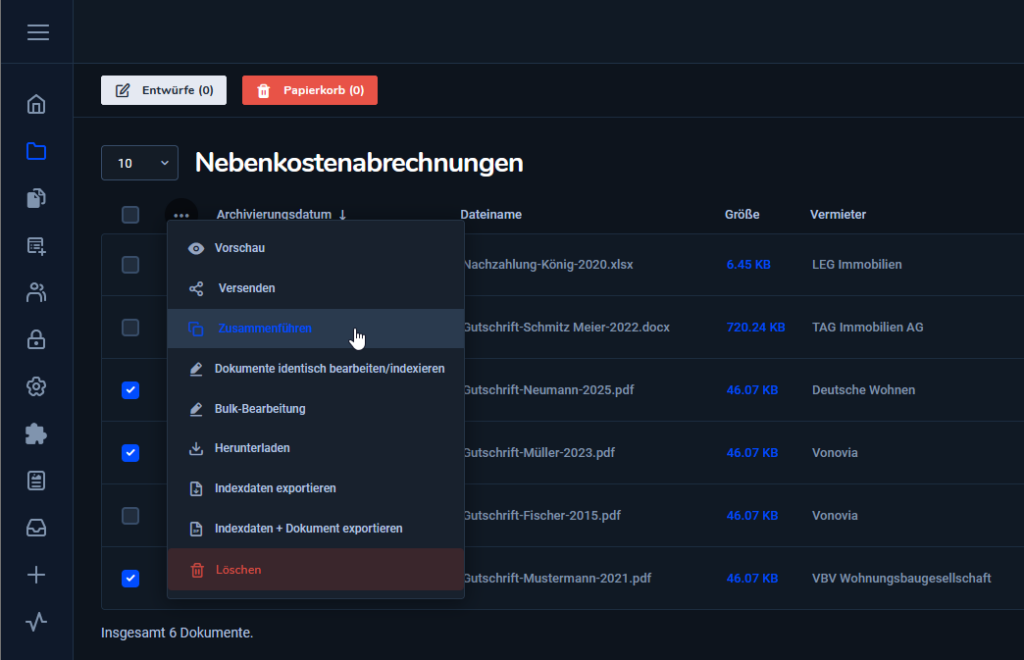Click the three-dots actions icon in table header
This screenshot has height=660, width=1024.
(182, 215)
